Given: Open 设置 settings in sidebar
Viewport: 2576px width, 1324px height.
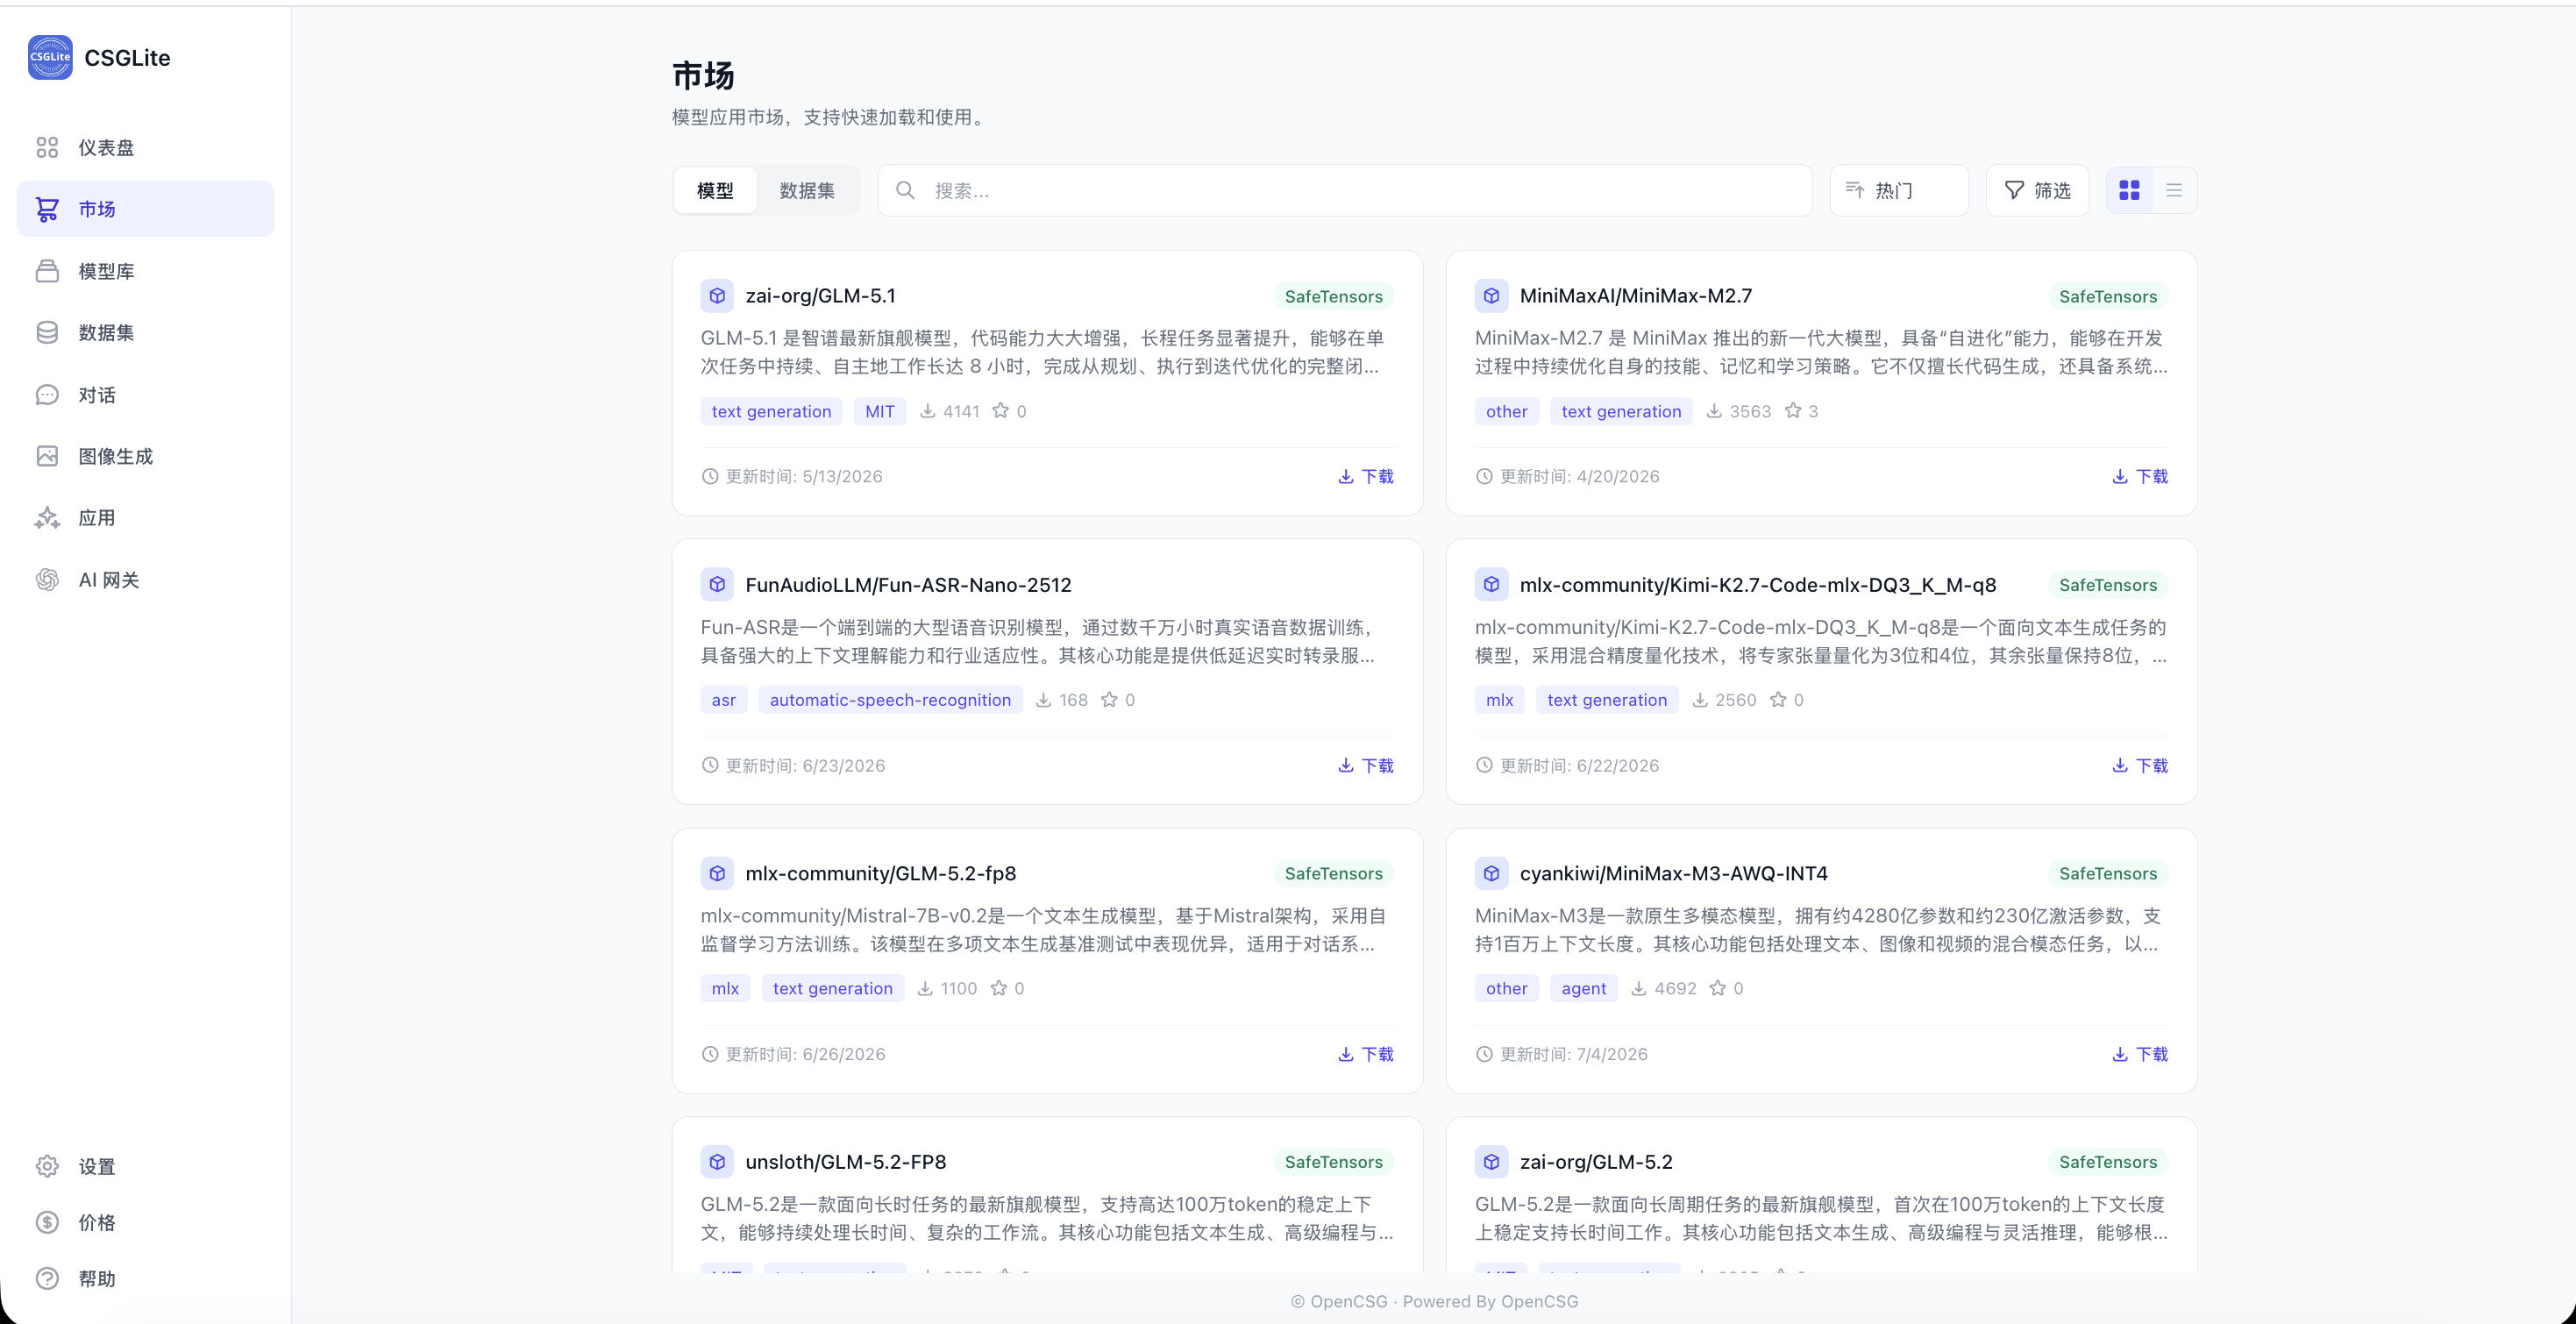Looking at the screenshot, I should [x=145, y=1166].
